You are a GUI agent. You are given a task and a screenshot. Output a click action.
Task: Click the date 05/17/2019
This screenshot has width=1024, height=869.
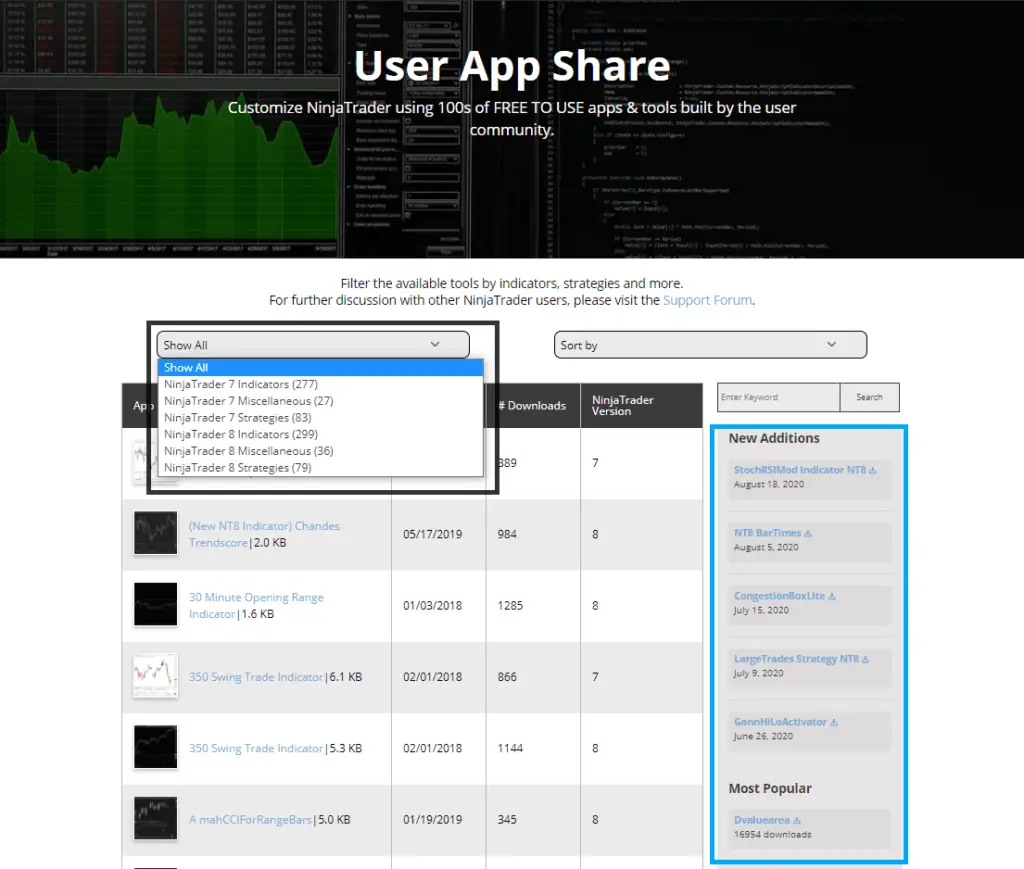[432, 534]
